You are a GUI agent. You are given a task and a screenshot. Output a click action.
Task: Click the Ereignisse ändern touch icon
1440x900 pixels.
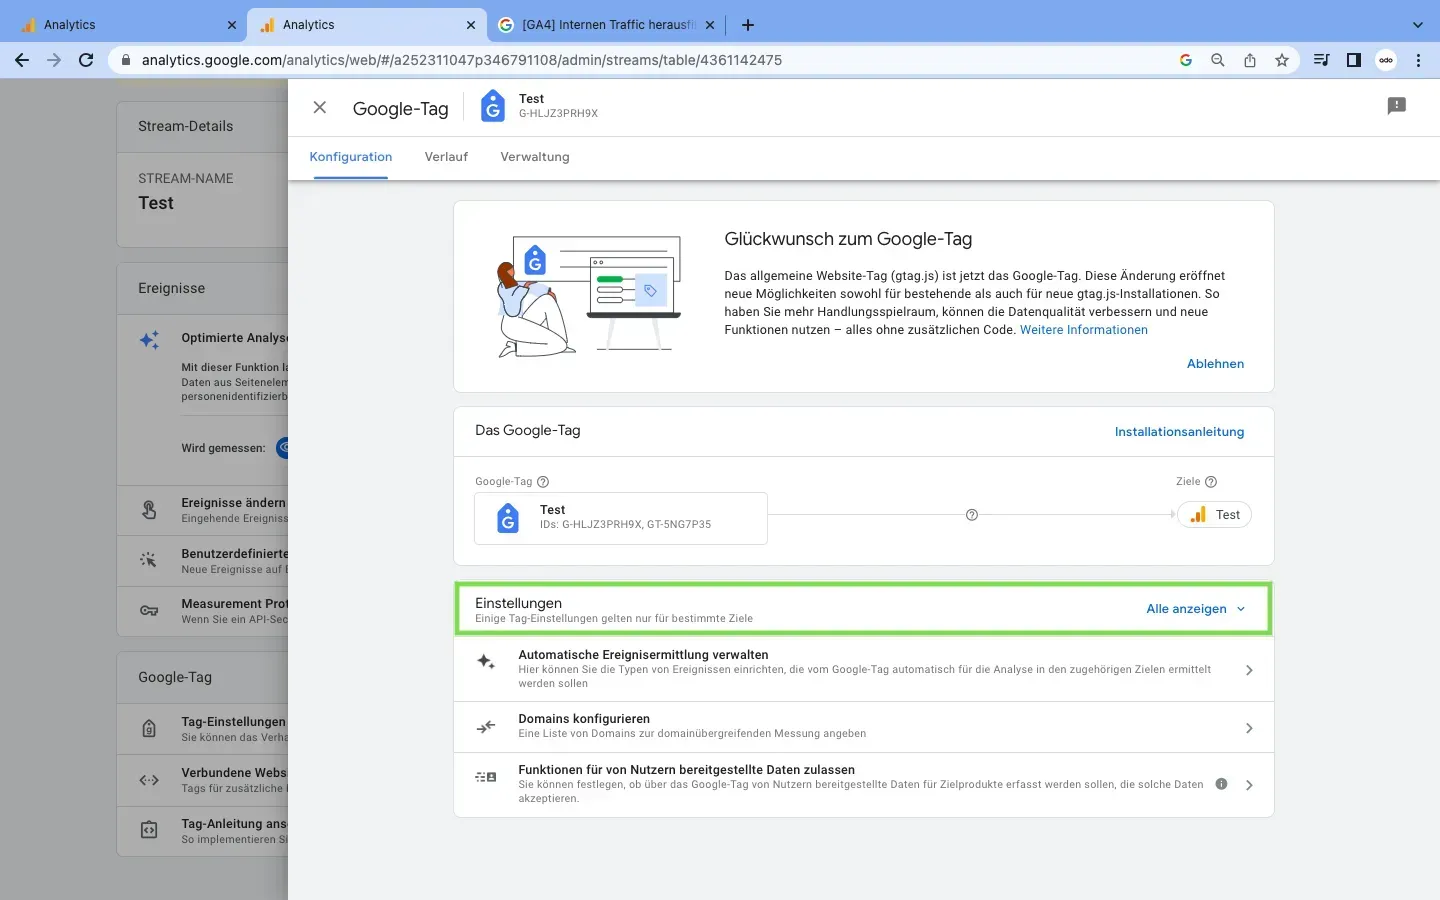coord(149,510)
